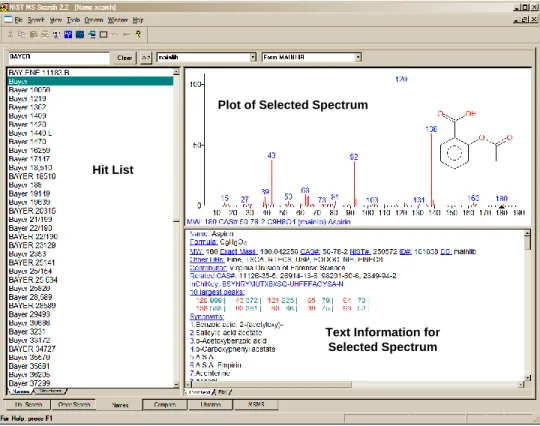The width and height of the screenshot is (540, 426).
Task: Click the 92 peak label in spectrum
Action: (354, 157)
